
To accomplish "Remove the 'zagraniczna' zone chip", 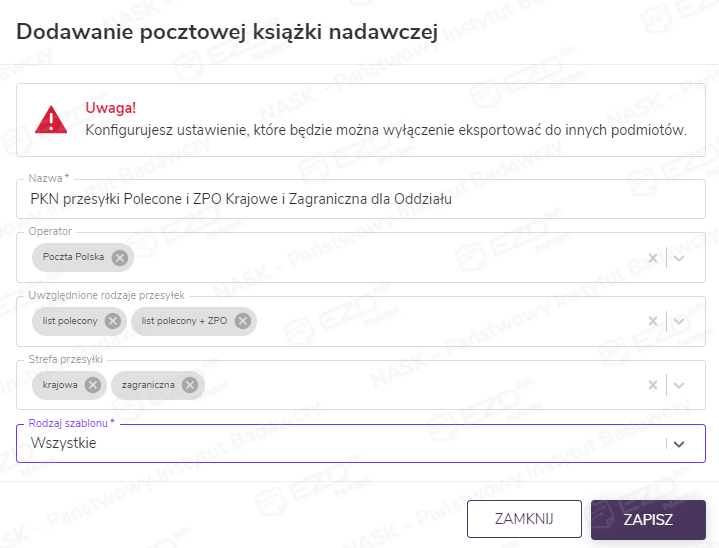I will point(190,385).
